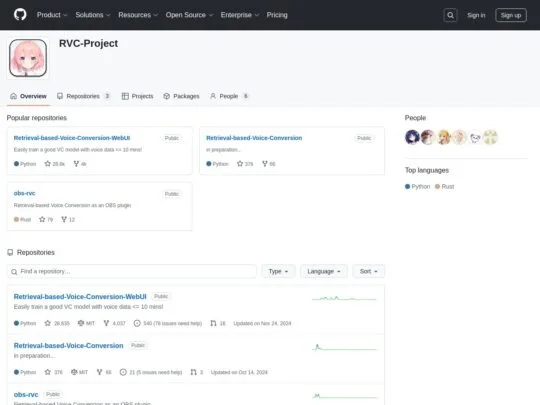The width and height of the screenshot is (540, 405).
Task: Open pull requests on WebUI list row
Action: click(218, 323)
